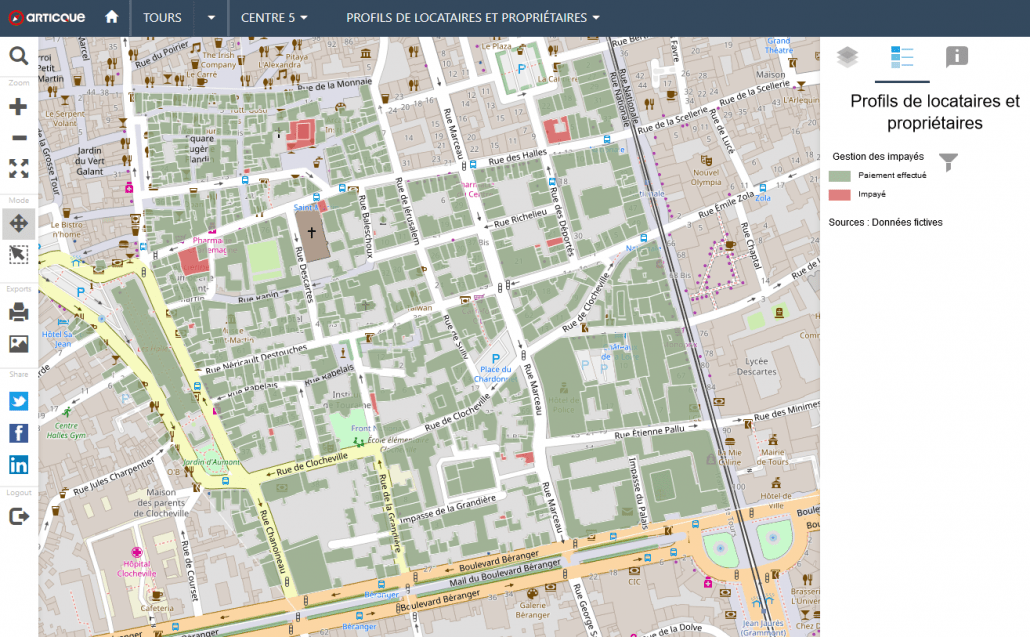Click the Articque logo

(46, 18)
